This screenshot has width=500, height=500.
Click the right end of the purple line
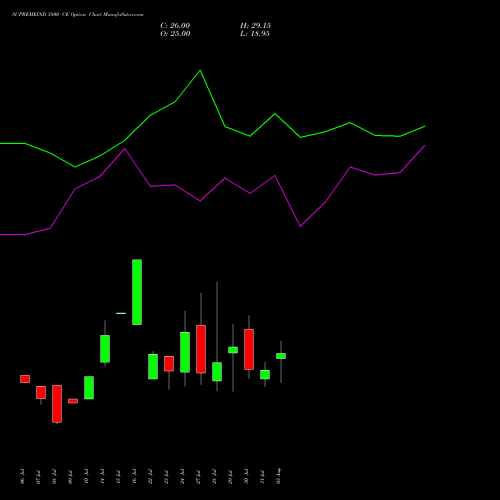coord(425,146)
